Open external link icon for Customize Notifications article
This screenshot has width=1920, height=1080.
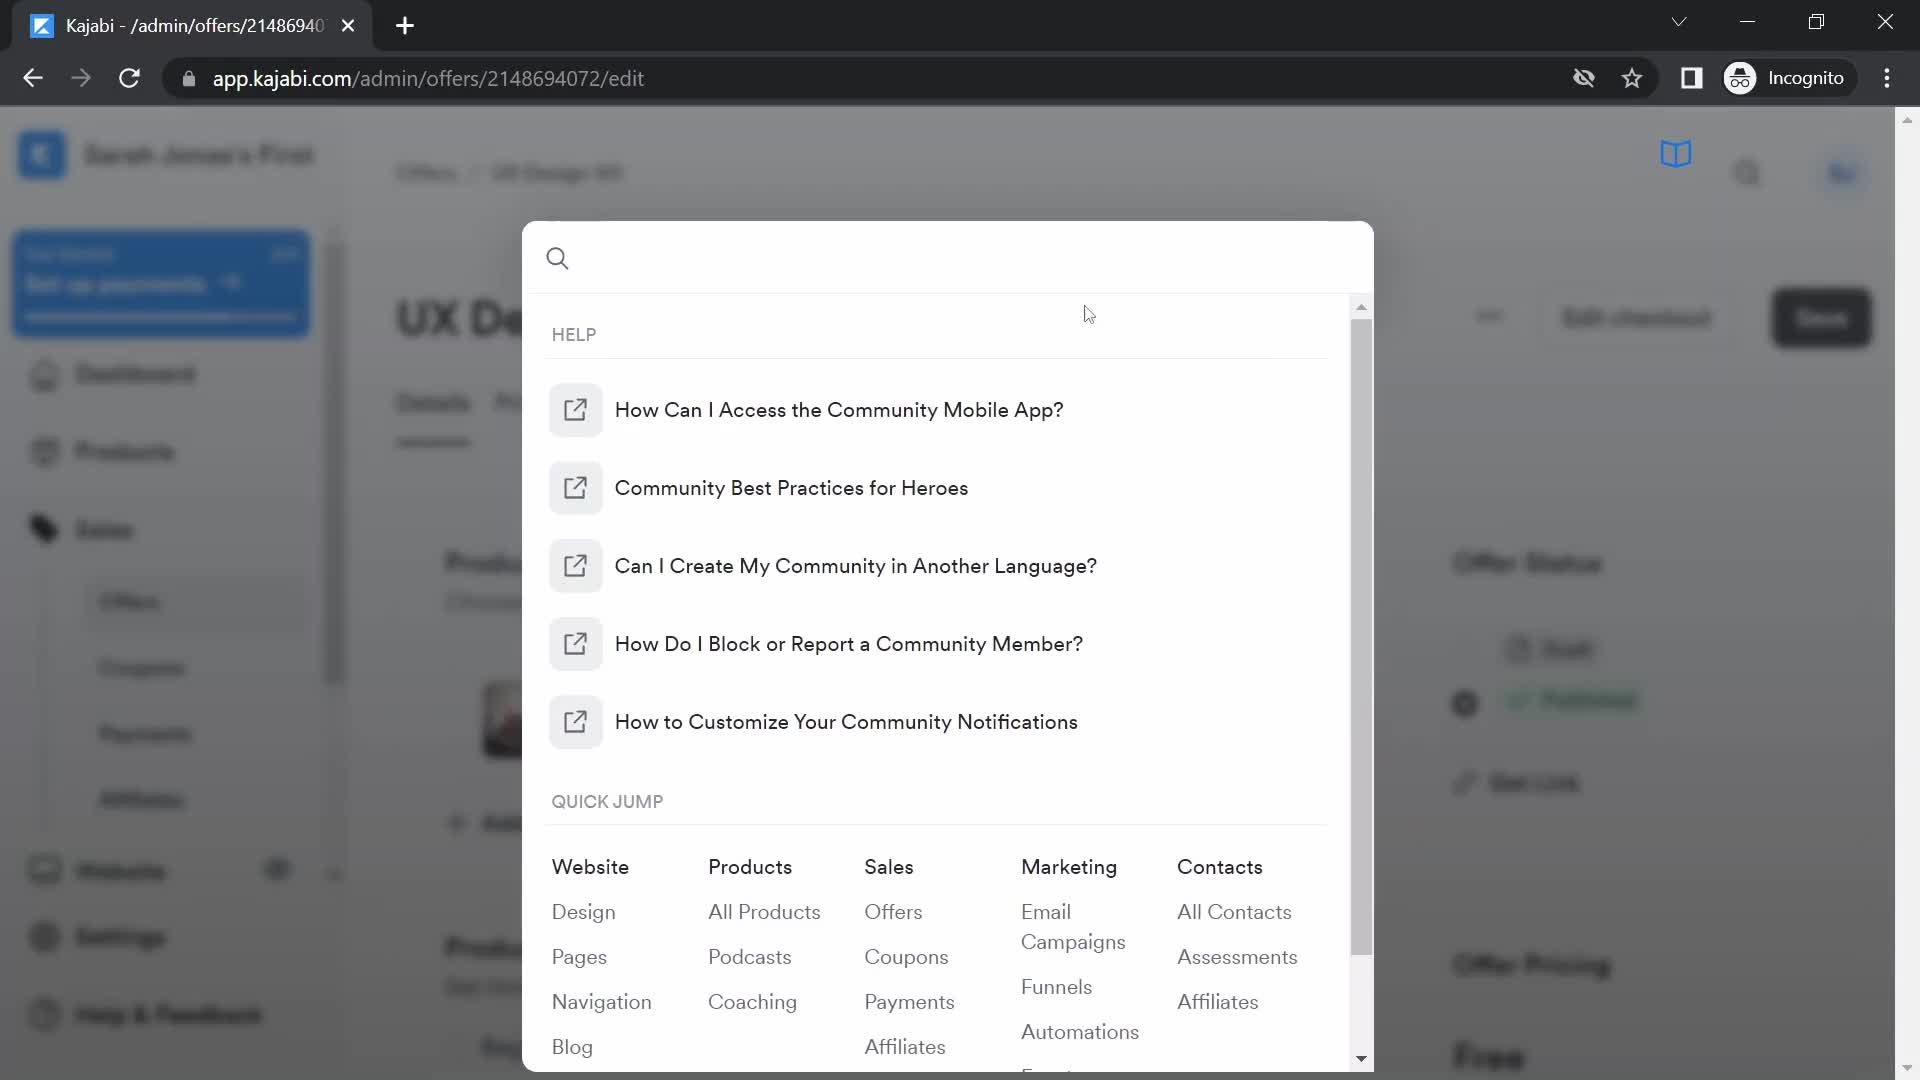(575, 722)
